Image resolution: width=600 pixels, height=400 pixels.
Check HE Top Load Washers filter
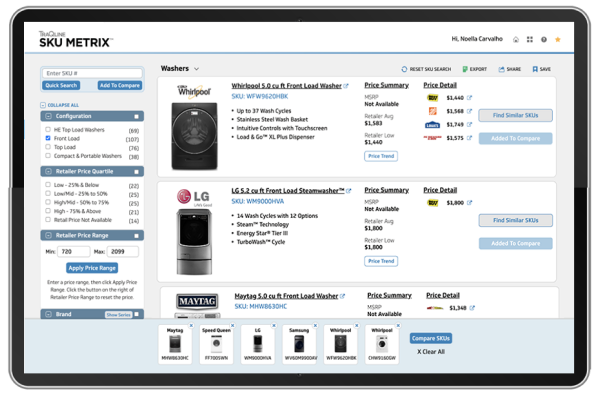(48, 129)
